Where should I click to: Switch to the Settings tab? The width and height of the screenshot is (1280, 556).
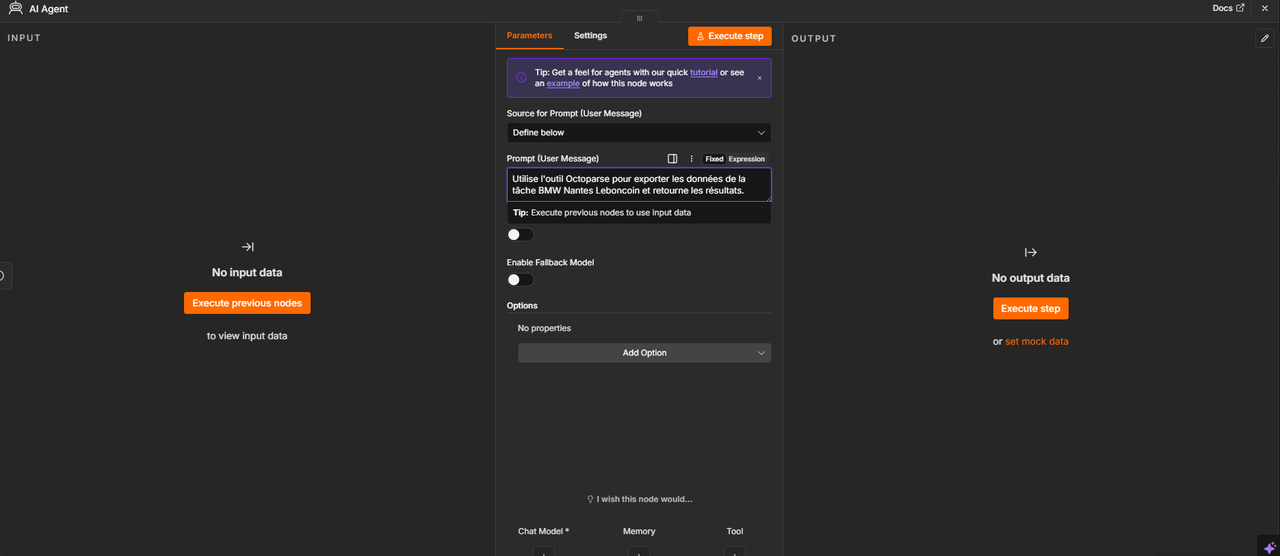pos(590,36)
